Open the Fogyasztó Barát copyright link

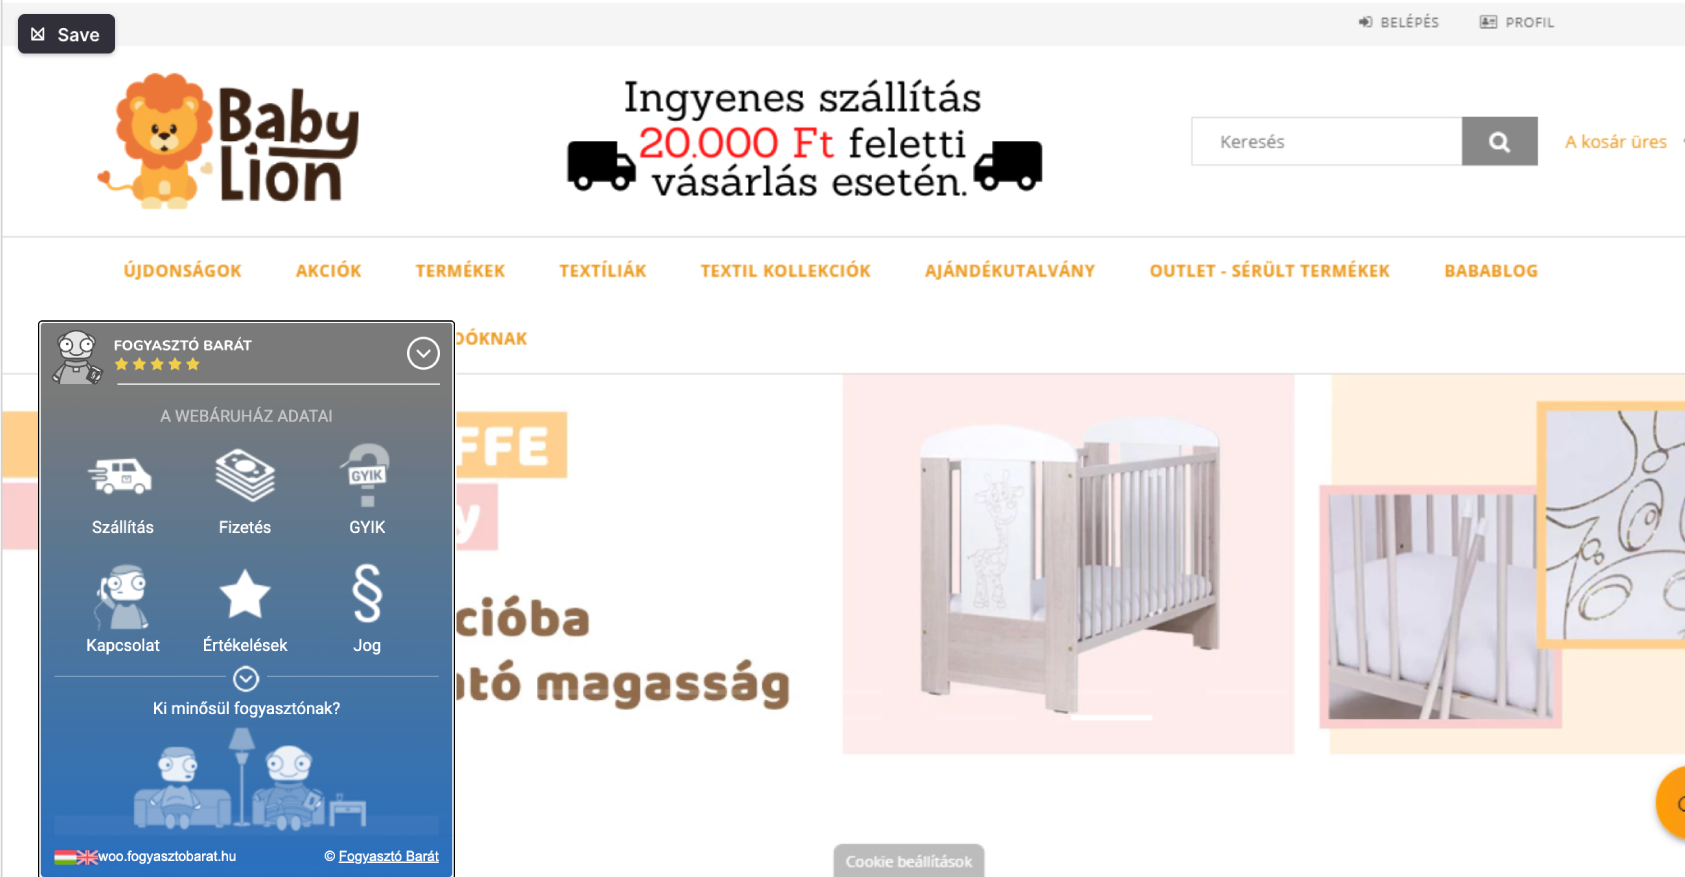point(388,856)
